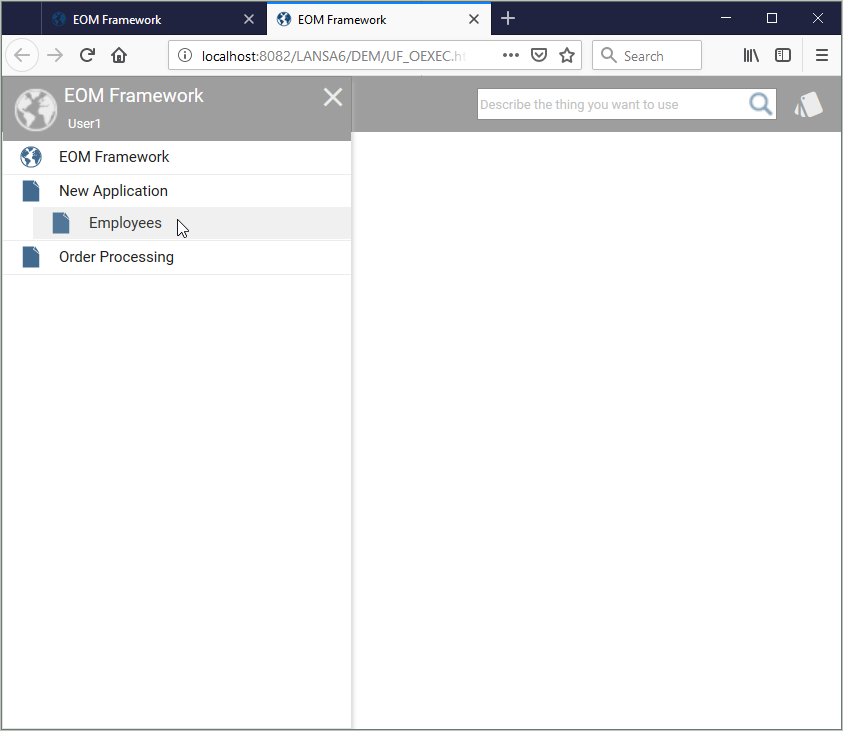
Task: Click the User1 label
Action: point(84,124)
